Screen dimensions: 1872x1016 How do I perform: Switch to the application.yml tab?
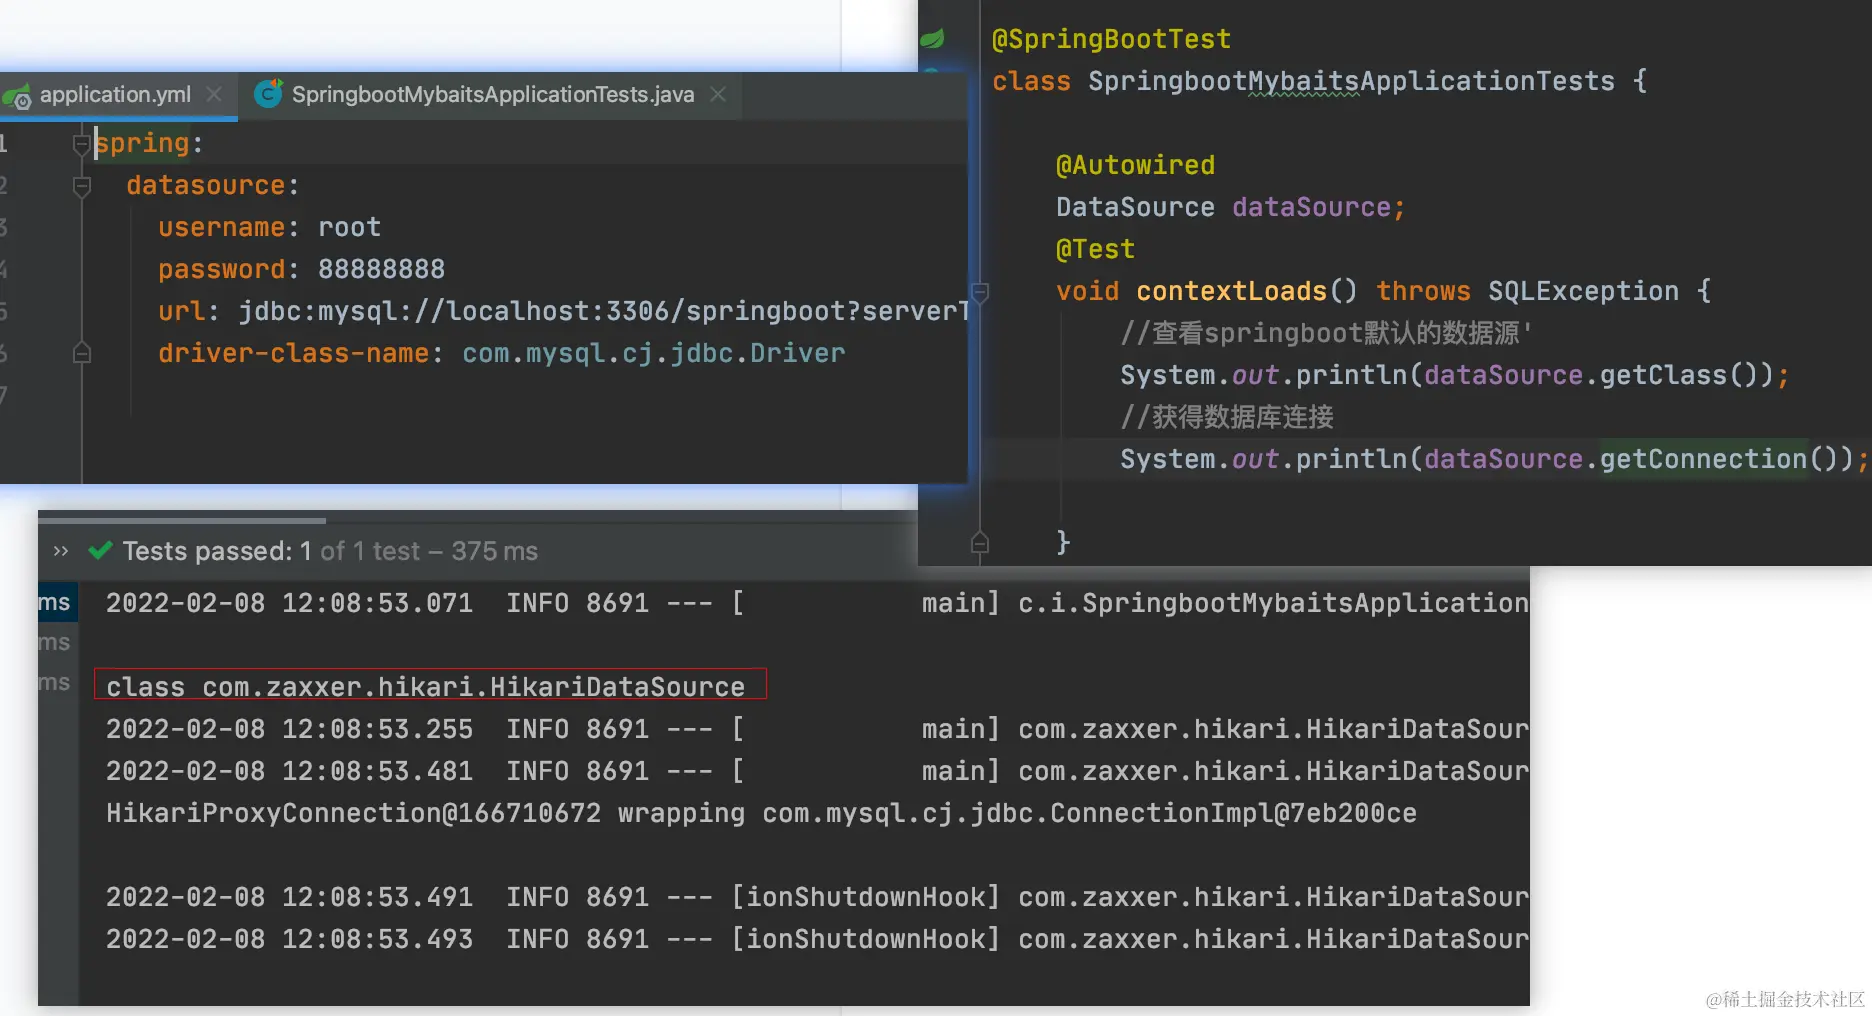click(x=116, y=95)
